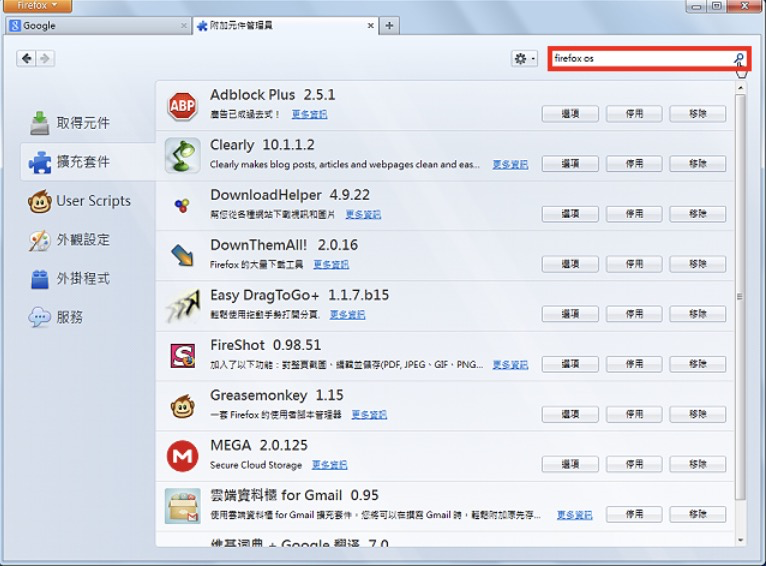Click the blue brick icon for 外掛程式
This screenshot has width=766, height=566.
tap(40, 279)
